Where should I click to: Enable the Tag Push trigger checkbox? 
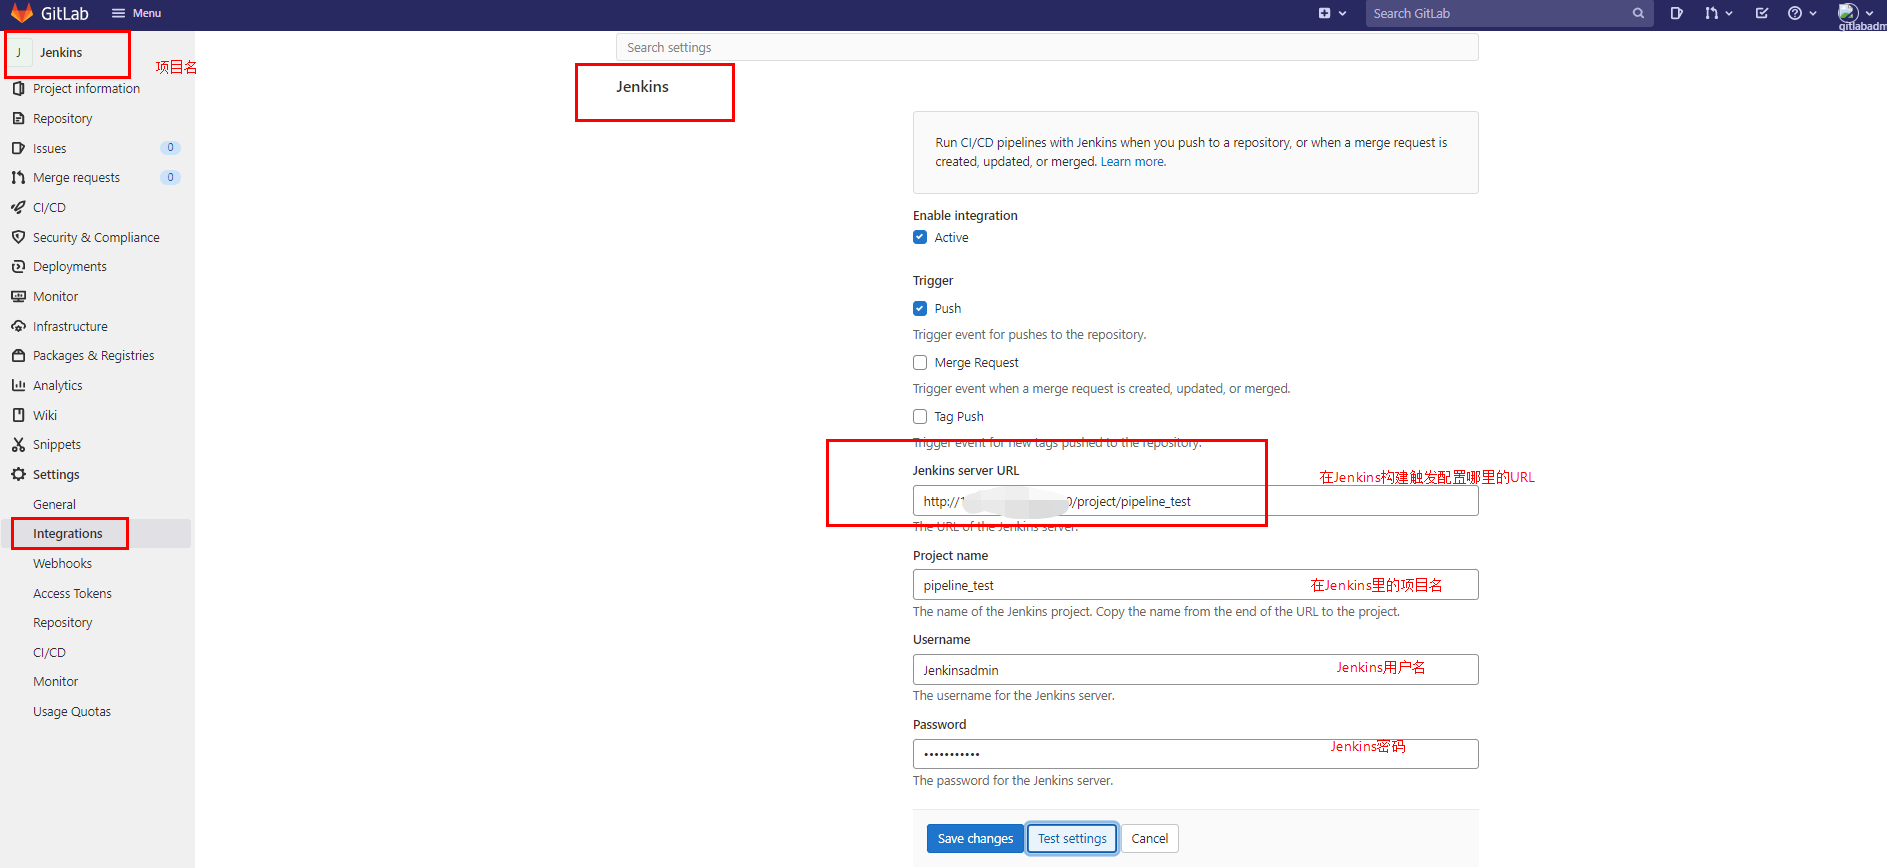click(x=920, y=416)
